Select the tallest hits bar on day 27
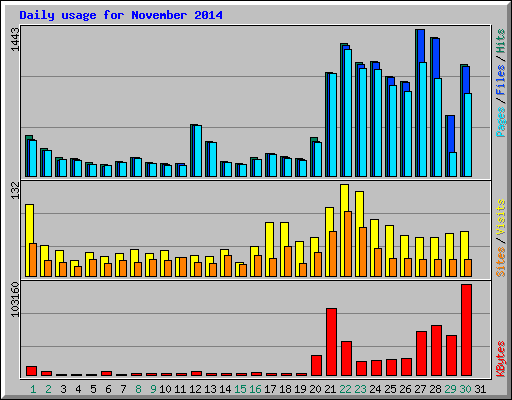Screen dimensions: 512x400 (416, 103)
